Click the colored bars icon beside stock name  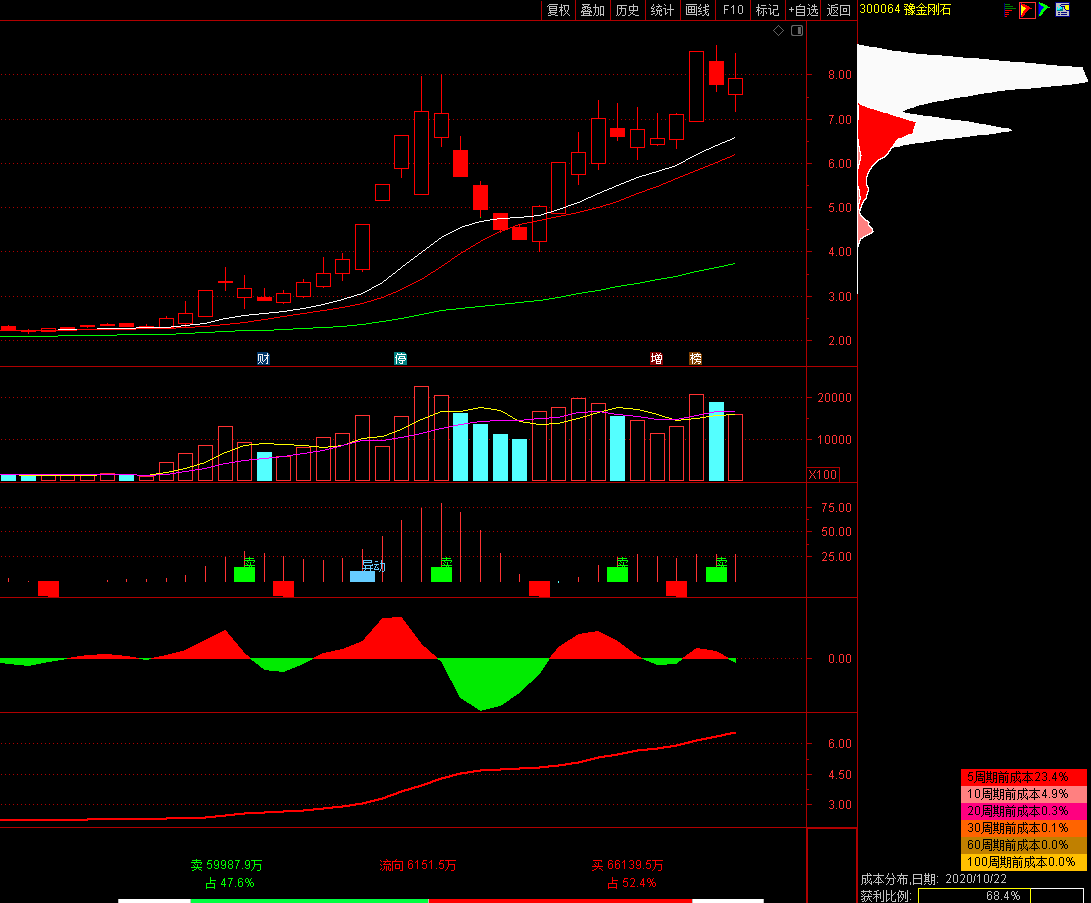(1009, 10)
